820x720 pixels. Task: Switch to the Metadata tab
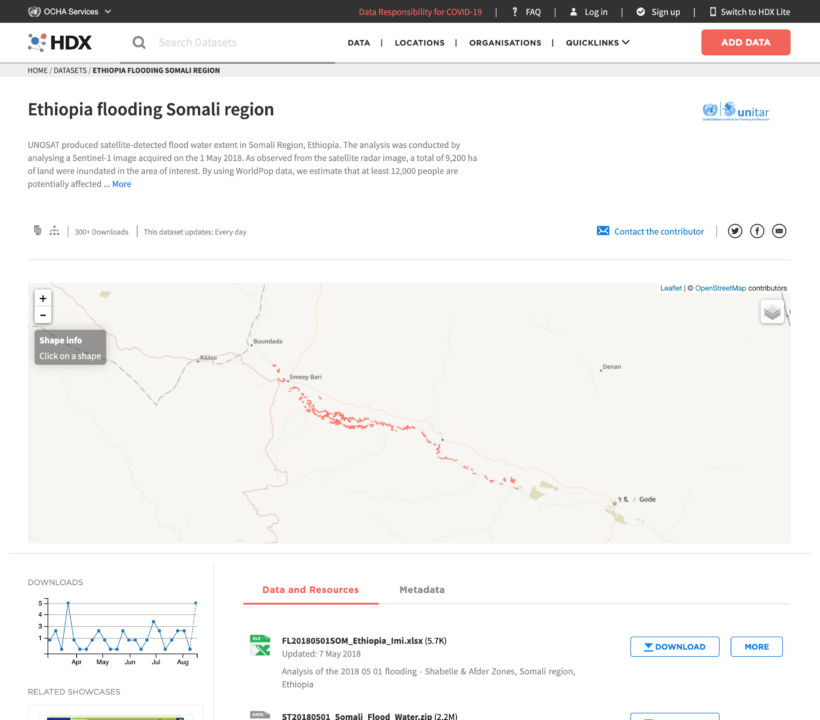(x=422, y=590)
